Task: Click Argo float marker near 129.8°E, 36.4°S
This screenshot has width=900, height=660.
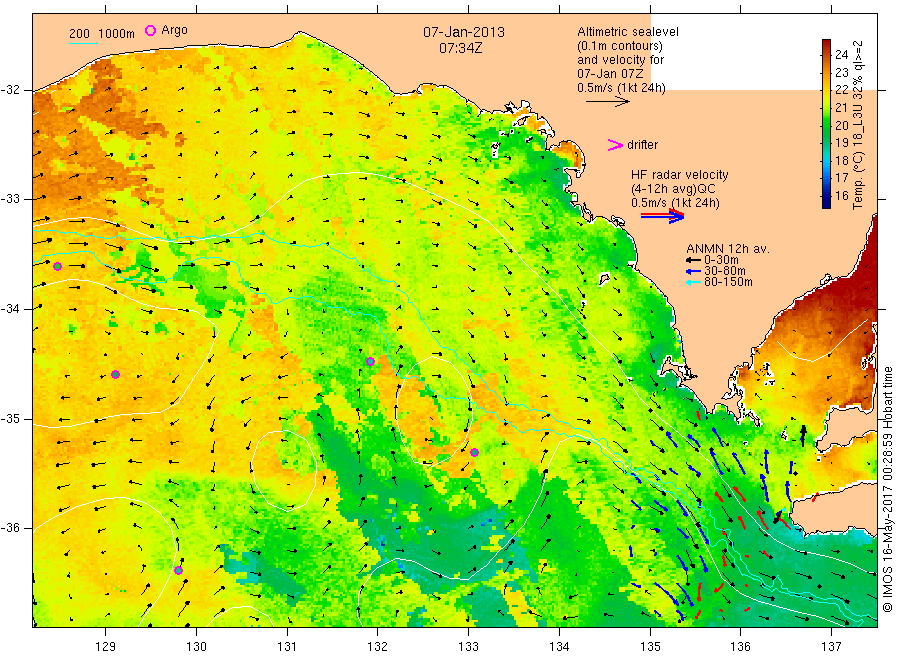Action: tap(179, 570)
